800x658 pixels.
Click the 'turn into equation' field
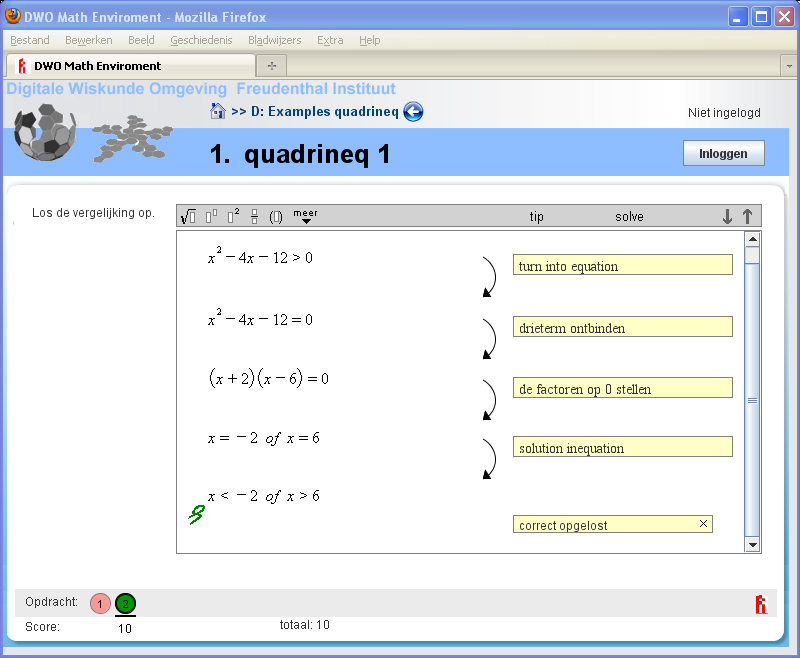[x=622, y=265]
